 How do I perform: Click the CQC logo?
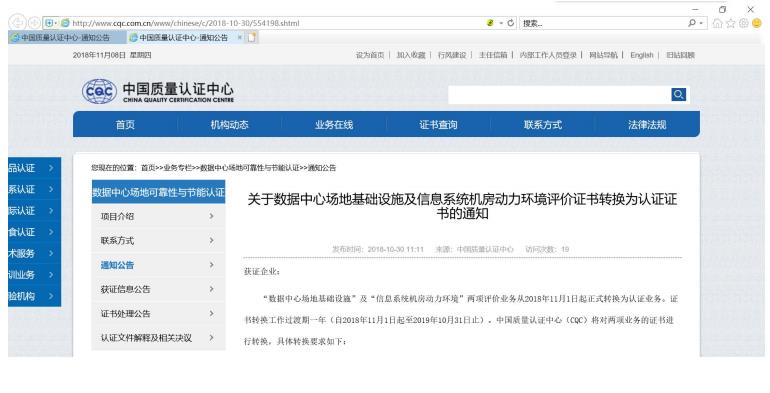coord(99,91)
